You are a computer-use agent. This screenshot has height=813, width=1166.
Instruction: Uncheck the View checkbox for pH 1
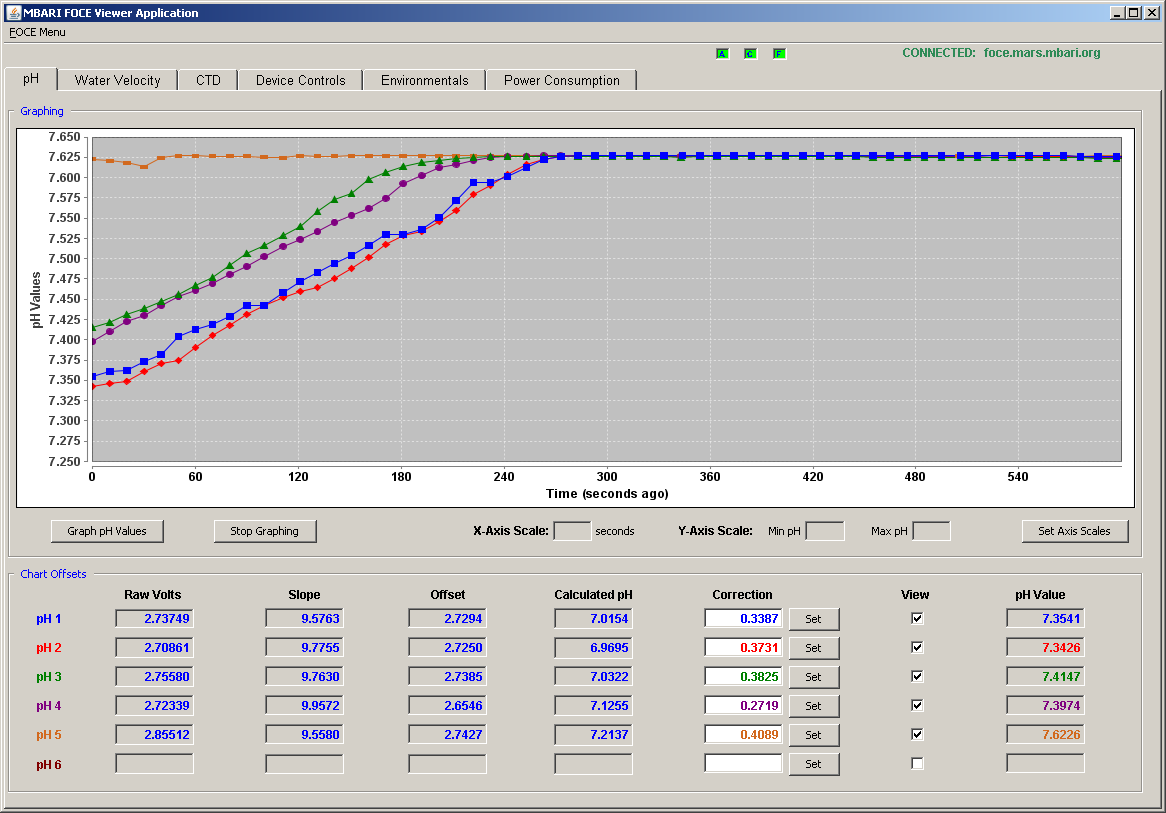(x=917, y=618)
